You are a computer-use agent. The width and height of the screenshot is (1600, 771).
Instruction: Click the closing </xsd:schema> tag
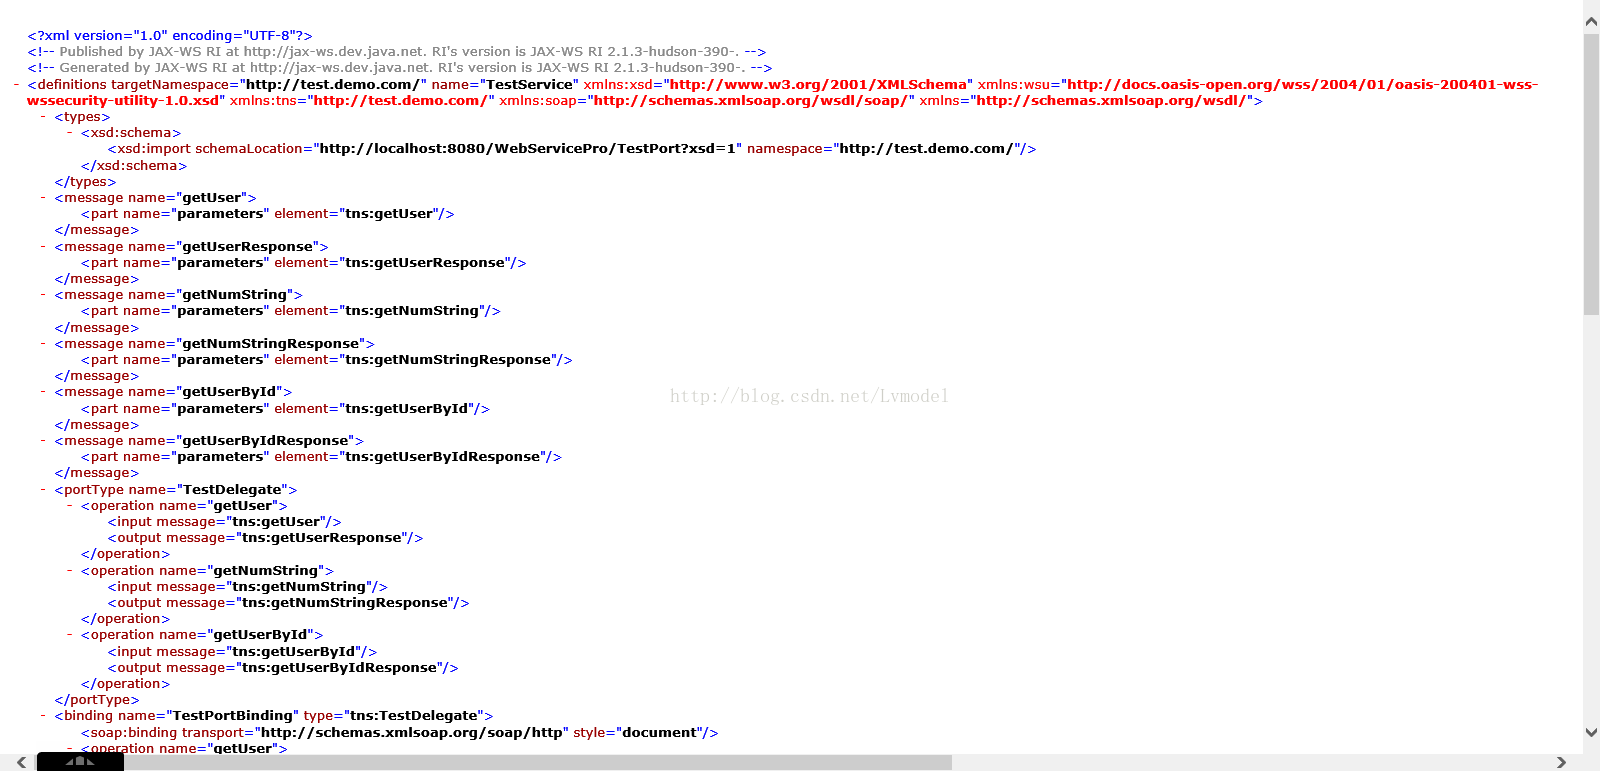[x=134, y=166]
